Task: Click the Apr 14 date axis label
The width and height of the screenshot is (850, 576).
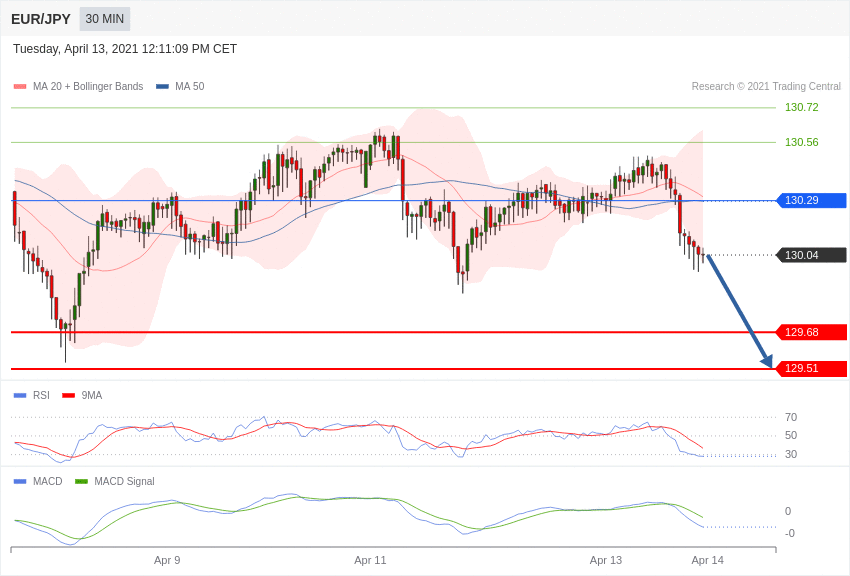Action: [x=707, y=560]
